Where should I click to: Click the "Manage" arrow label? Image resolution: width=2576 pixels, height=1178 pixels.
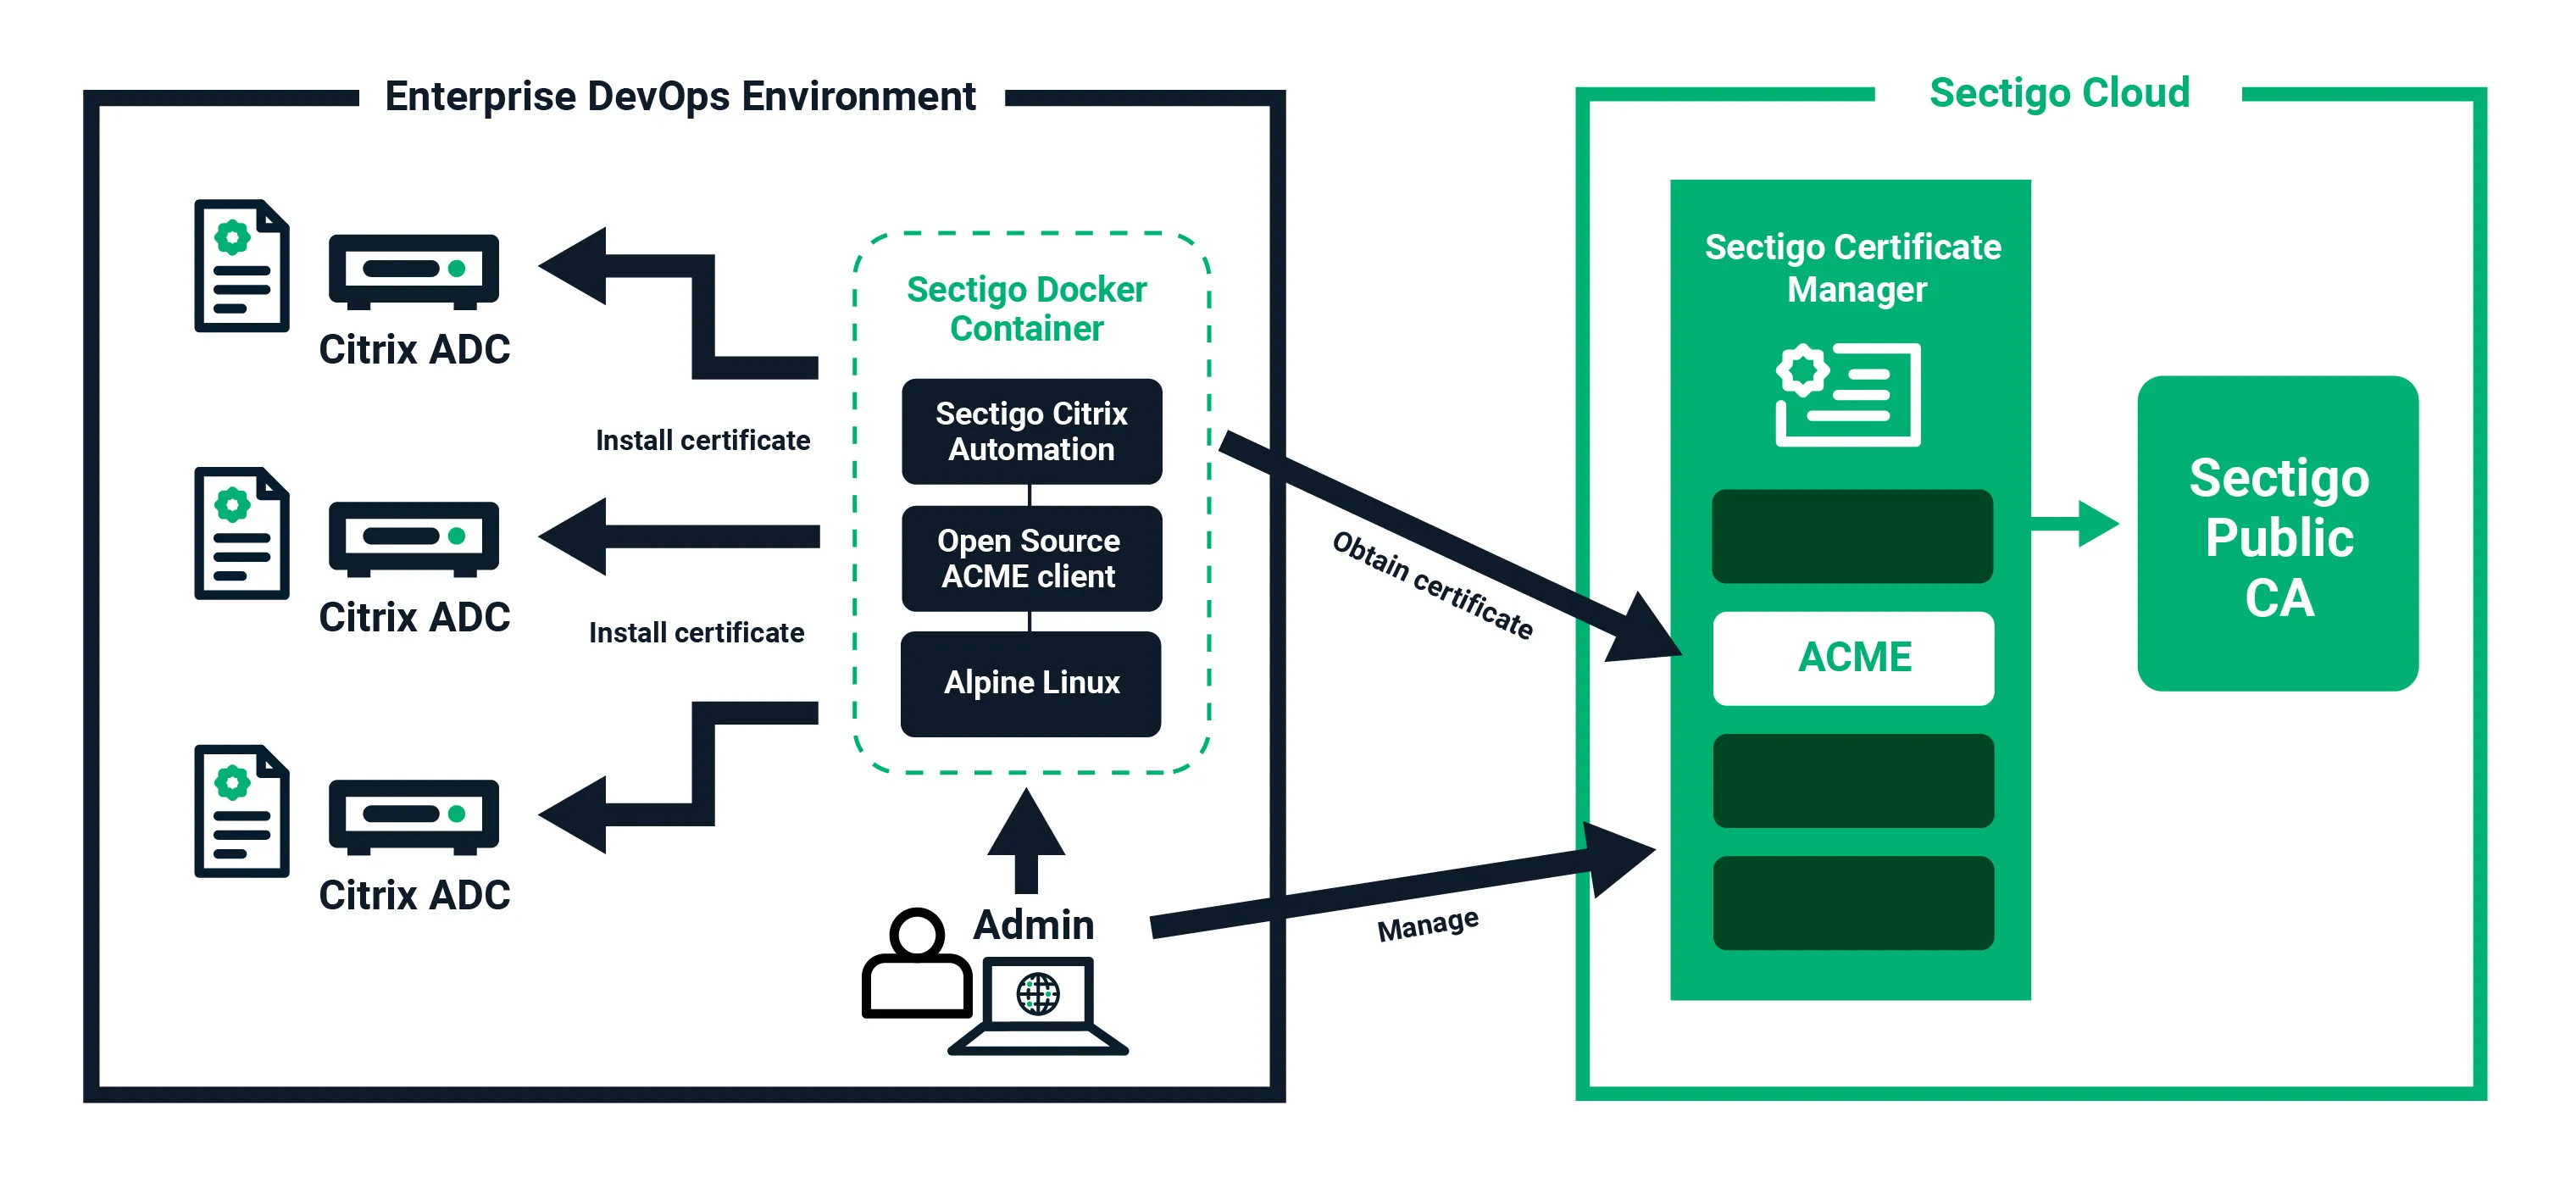click(x=1428, y=924)
